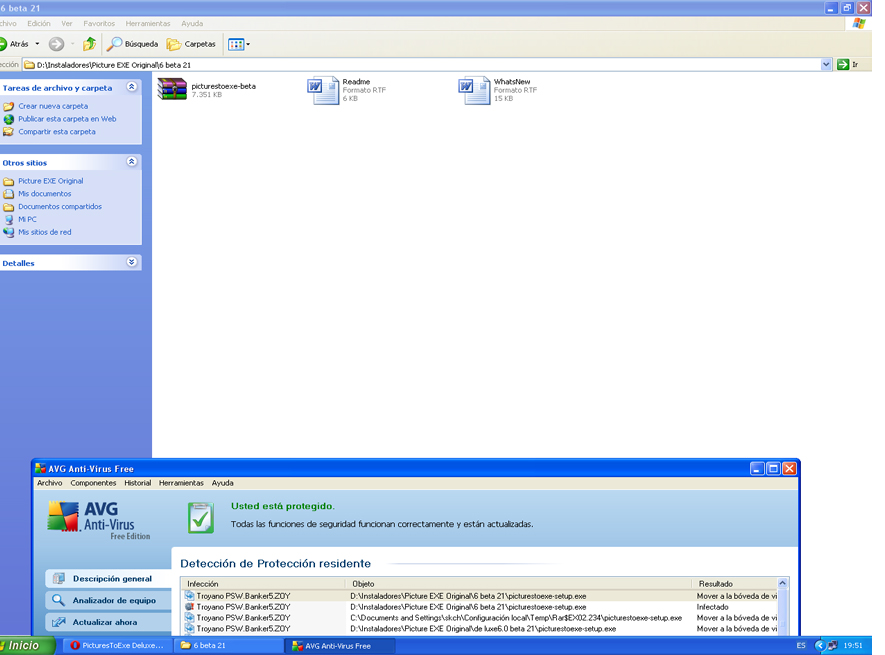This screenshot has width=885, height=655.
Task: Open the picturestoexe-beta RAR archive icon
Action: click(172, 90)
